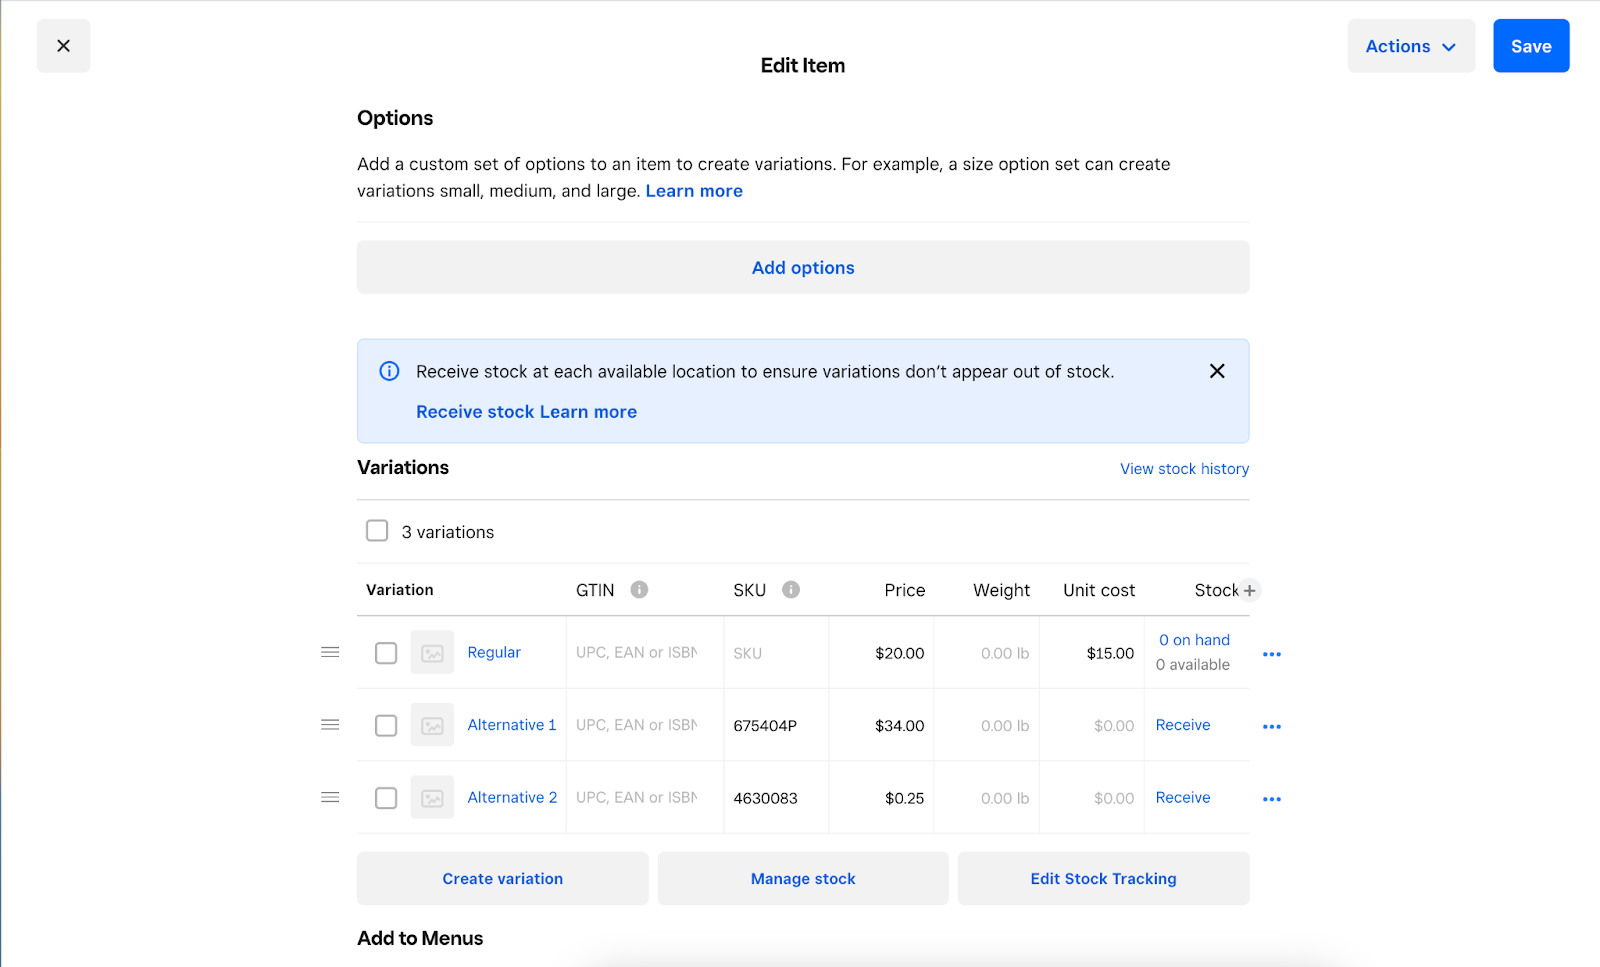Check the Alternative 2 variation checkbox
This screenshot has width=1600, height=967.
(385, 797)
